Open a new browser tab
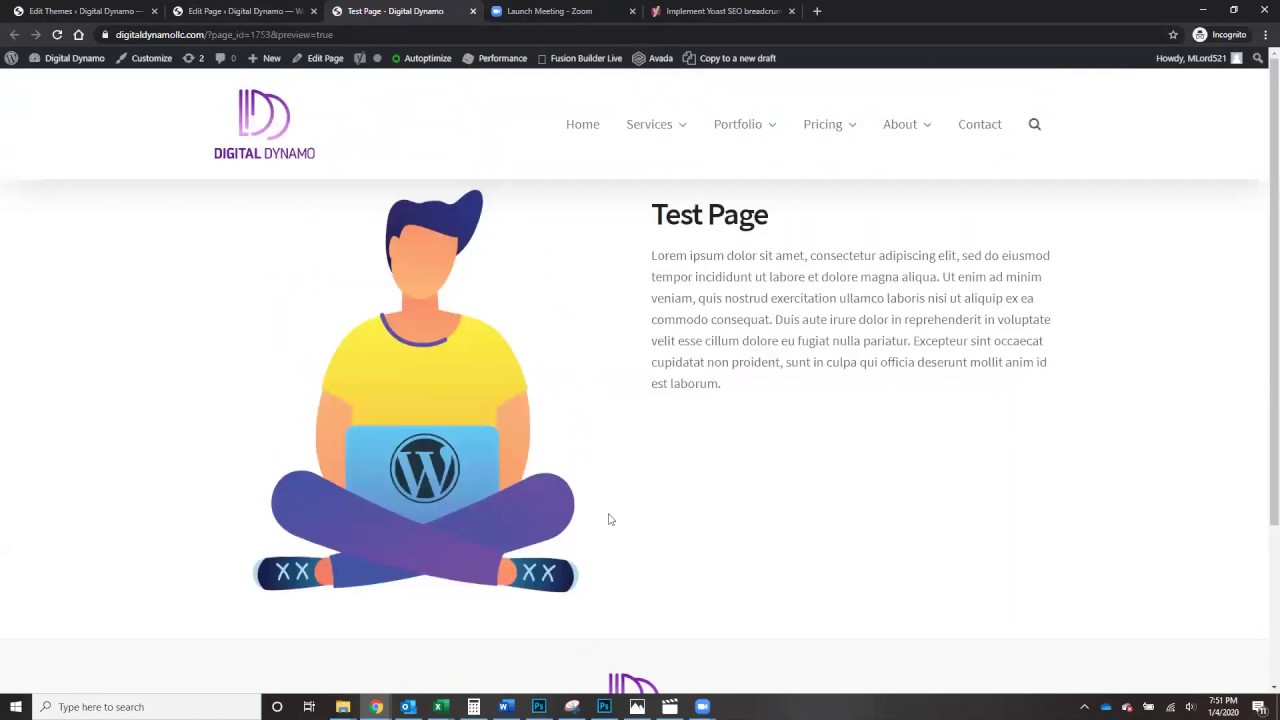This screenshot has width=1280, height=720. pyautogui.click(x=817, y=11)
